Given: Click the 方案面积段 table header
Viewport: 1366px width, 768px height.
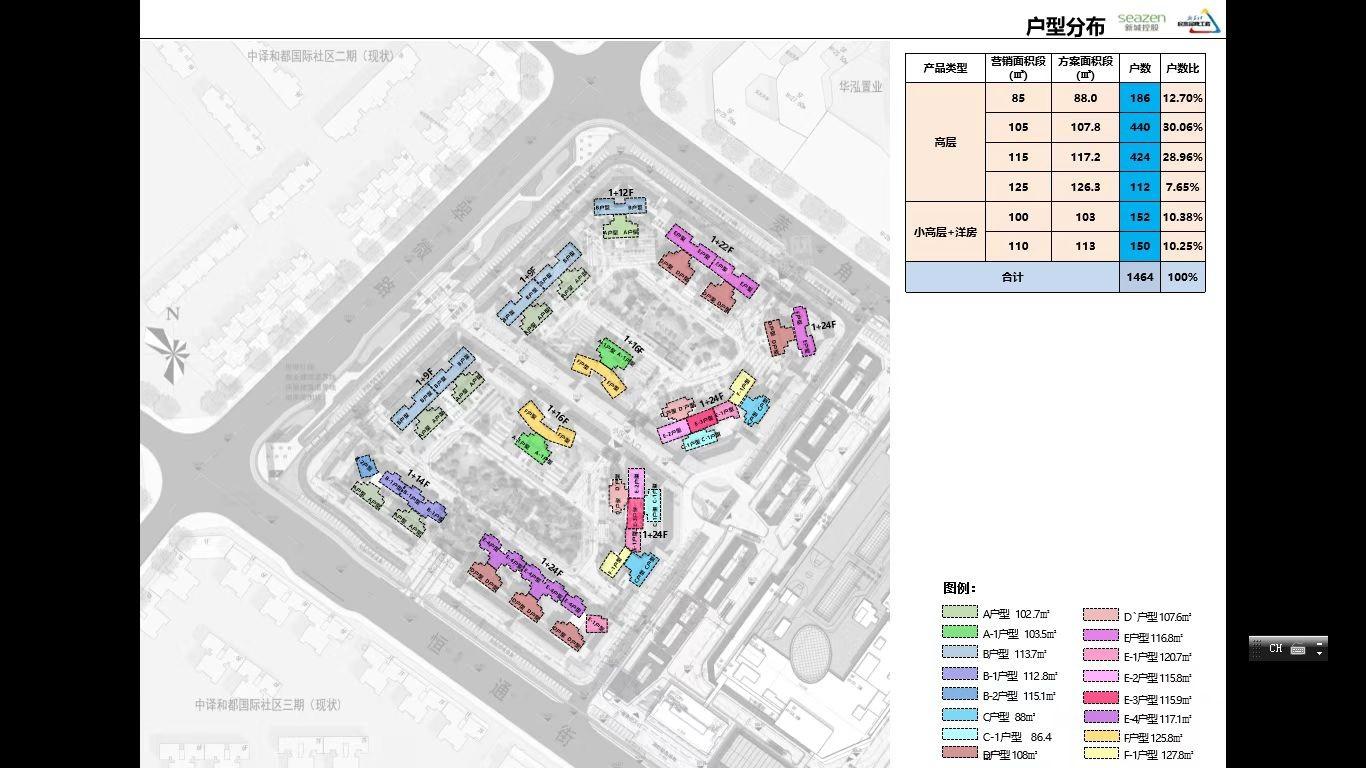Looking at the screenshot, I should (1085, 68).
